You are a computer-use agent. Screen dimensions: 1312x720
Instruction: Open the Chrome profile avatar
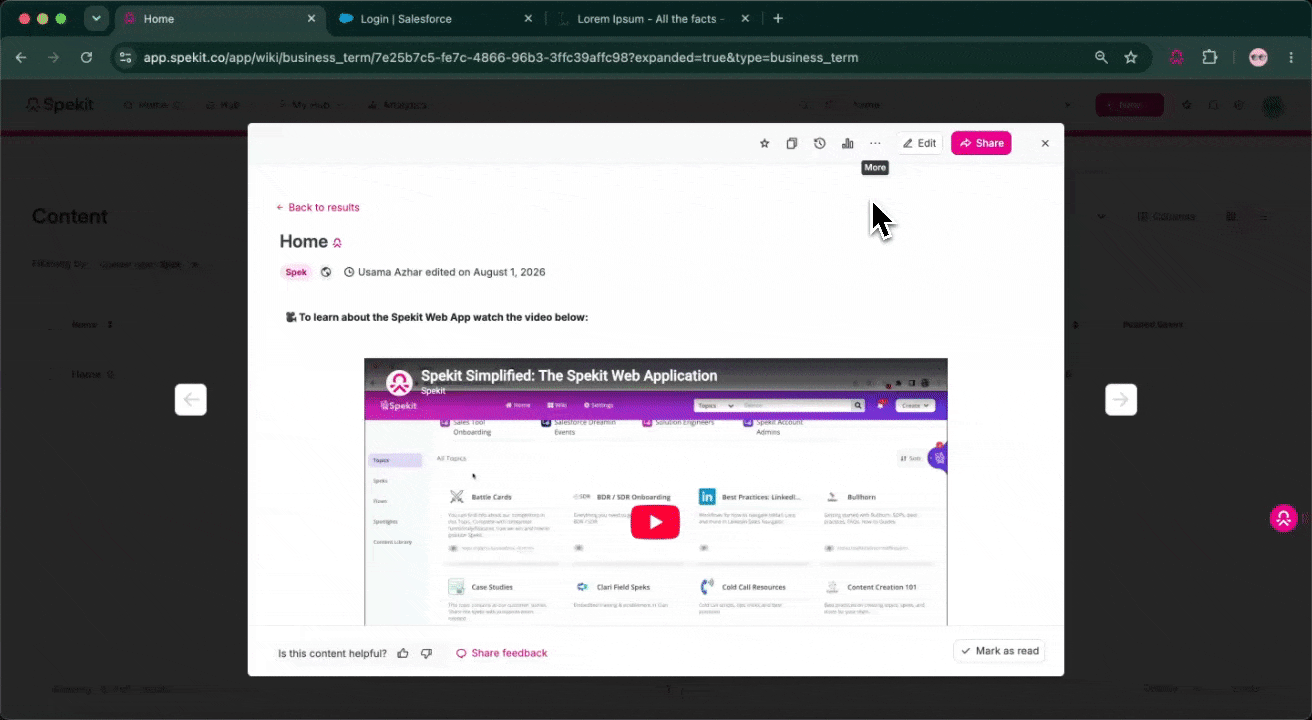click(x=1258, y=58)
